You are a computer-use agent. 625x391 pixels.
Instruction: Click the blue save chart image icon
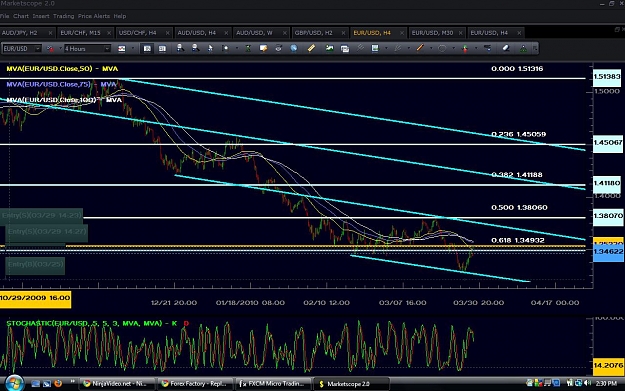(x=375, y=48)
